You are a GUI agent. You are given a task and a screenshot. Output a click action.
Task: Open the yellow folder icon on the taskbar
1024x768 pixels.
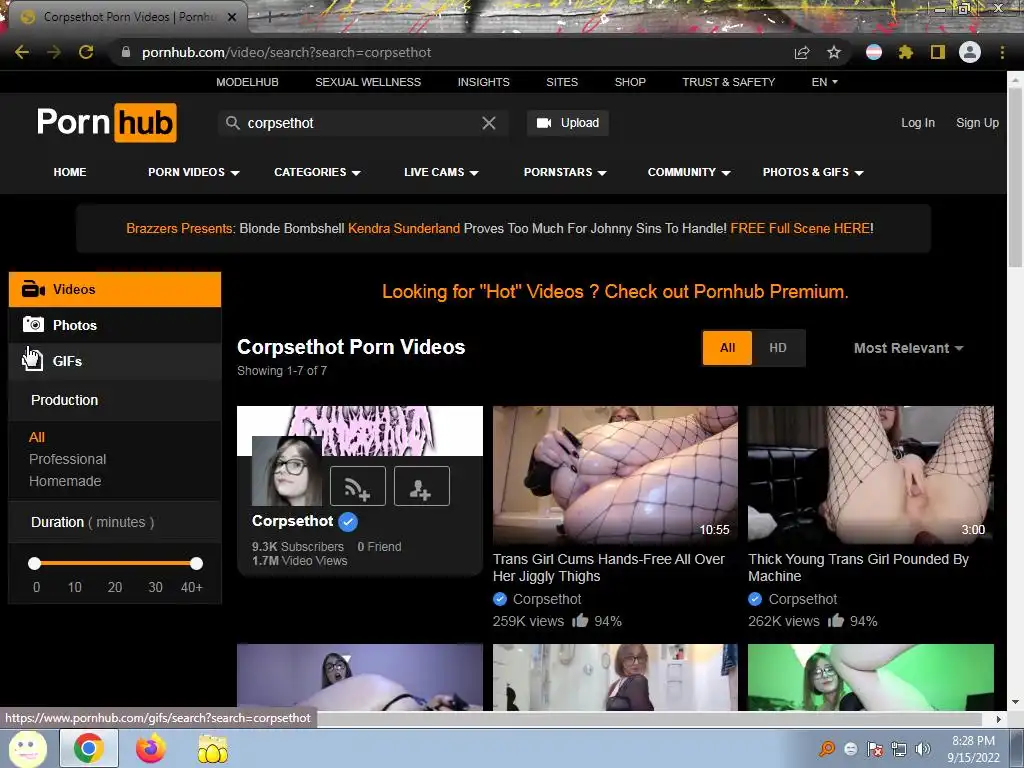point(212,748)
